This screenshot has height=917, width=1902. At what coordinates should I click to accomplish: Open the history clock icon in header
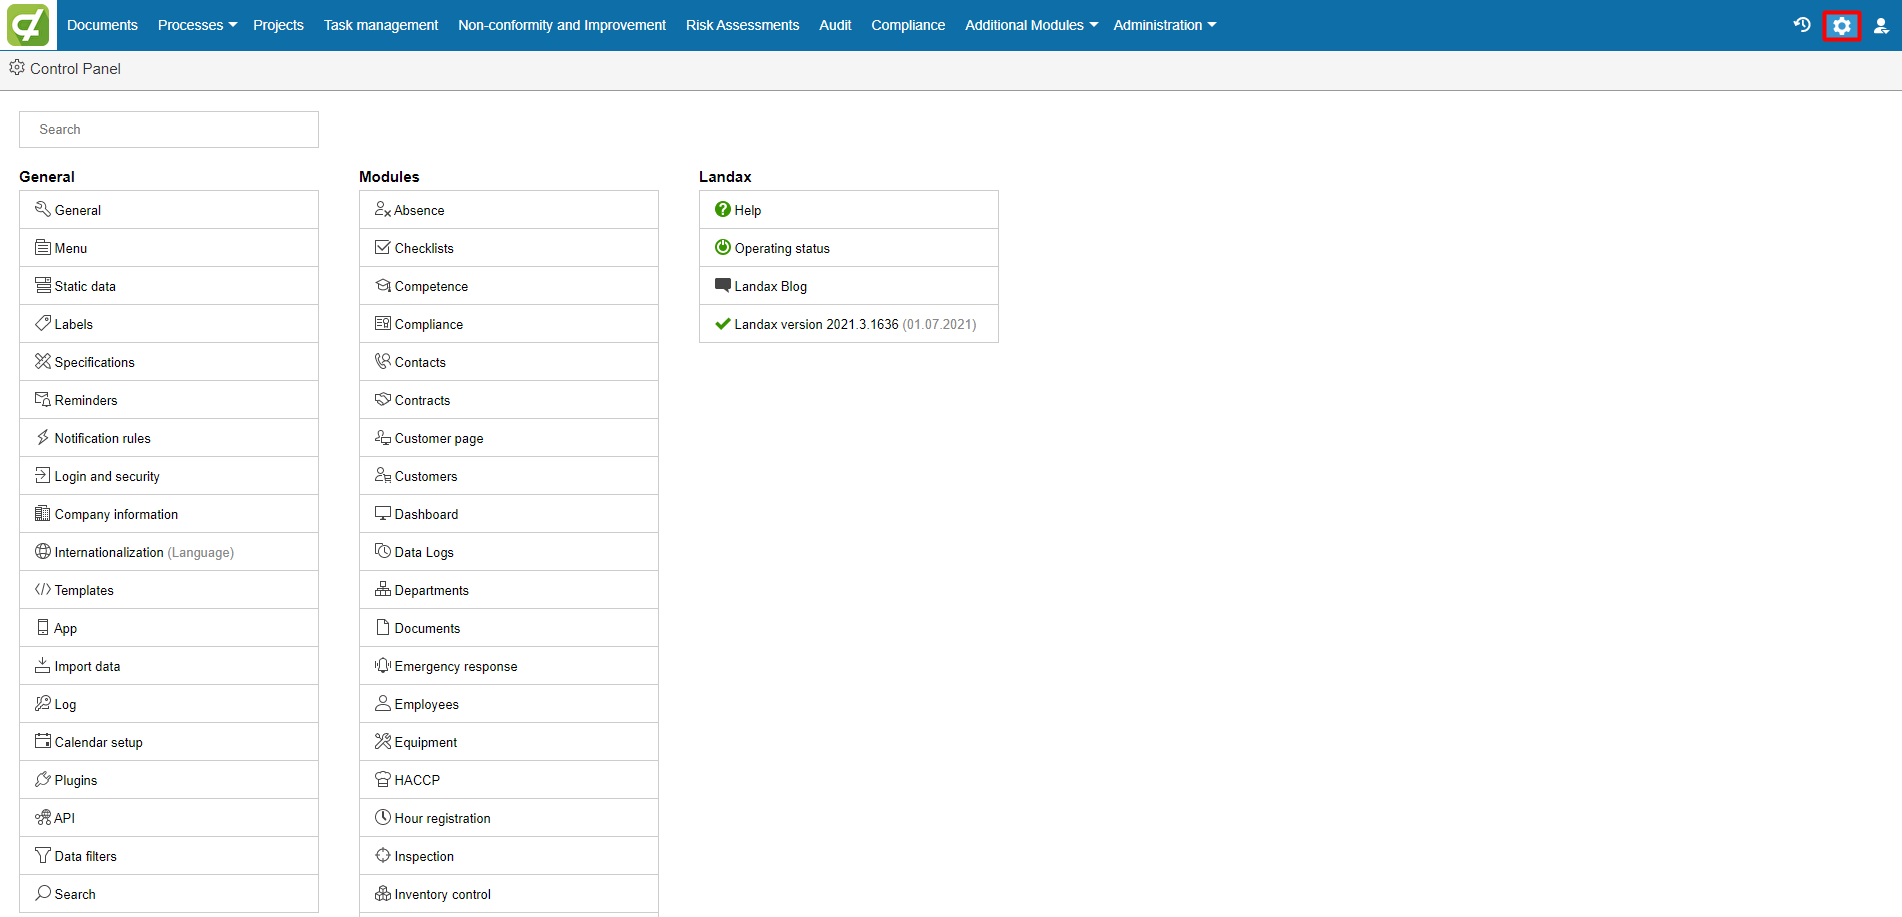coord(1802,25)
